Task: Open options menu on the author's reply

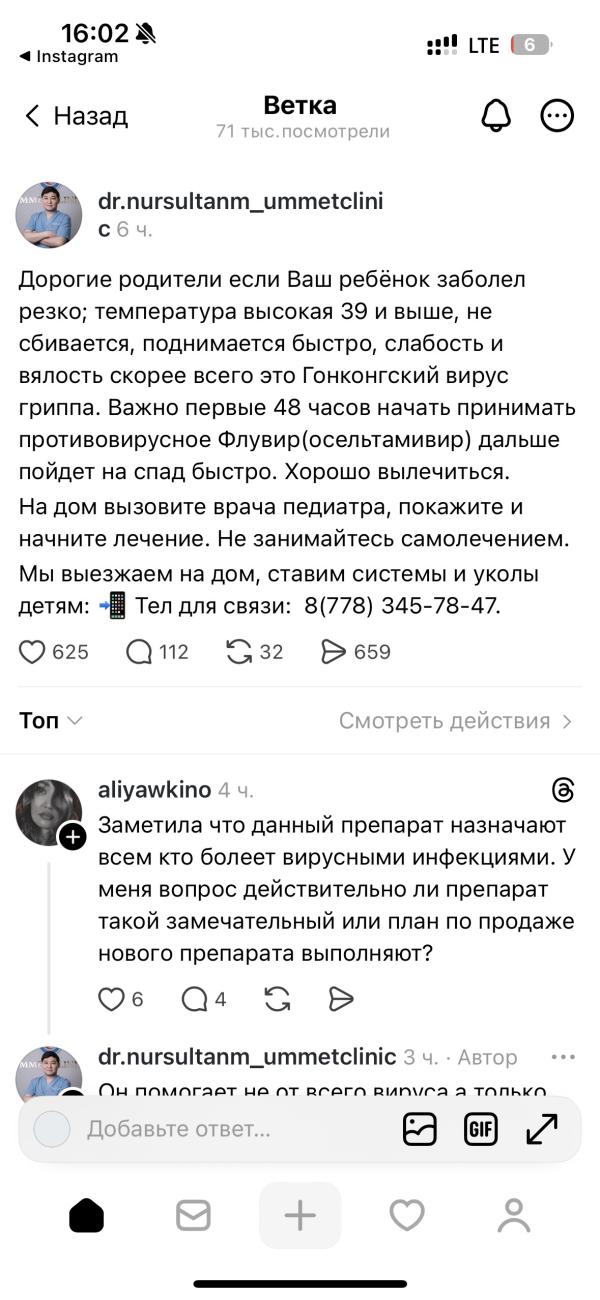Action: (563, 1056)
